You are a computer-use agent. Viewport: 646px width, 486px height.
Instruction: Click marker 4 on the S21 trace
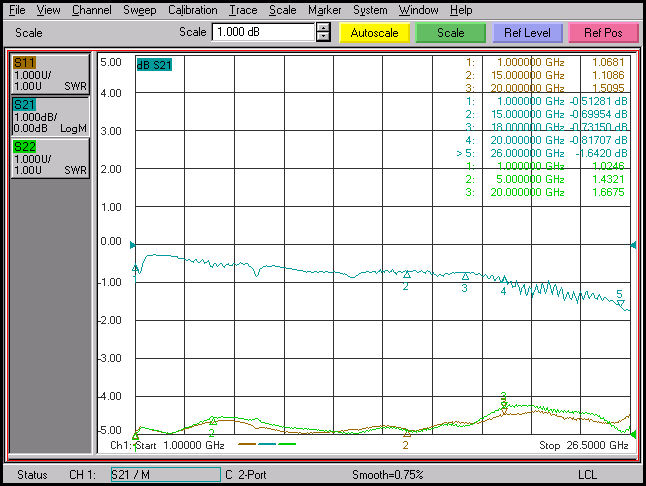504,281
